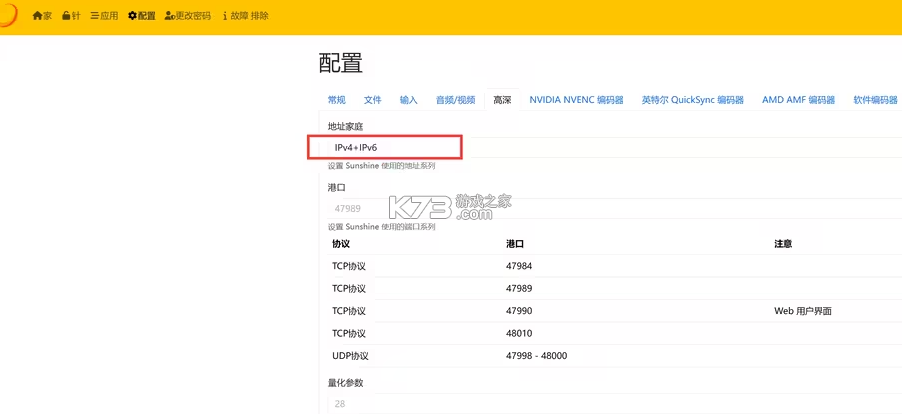Viewport: 902px width, 414px height.
Task: Switch to the 文件 tab
Action: click(x=373, y=100)
